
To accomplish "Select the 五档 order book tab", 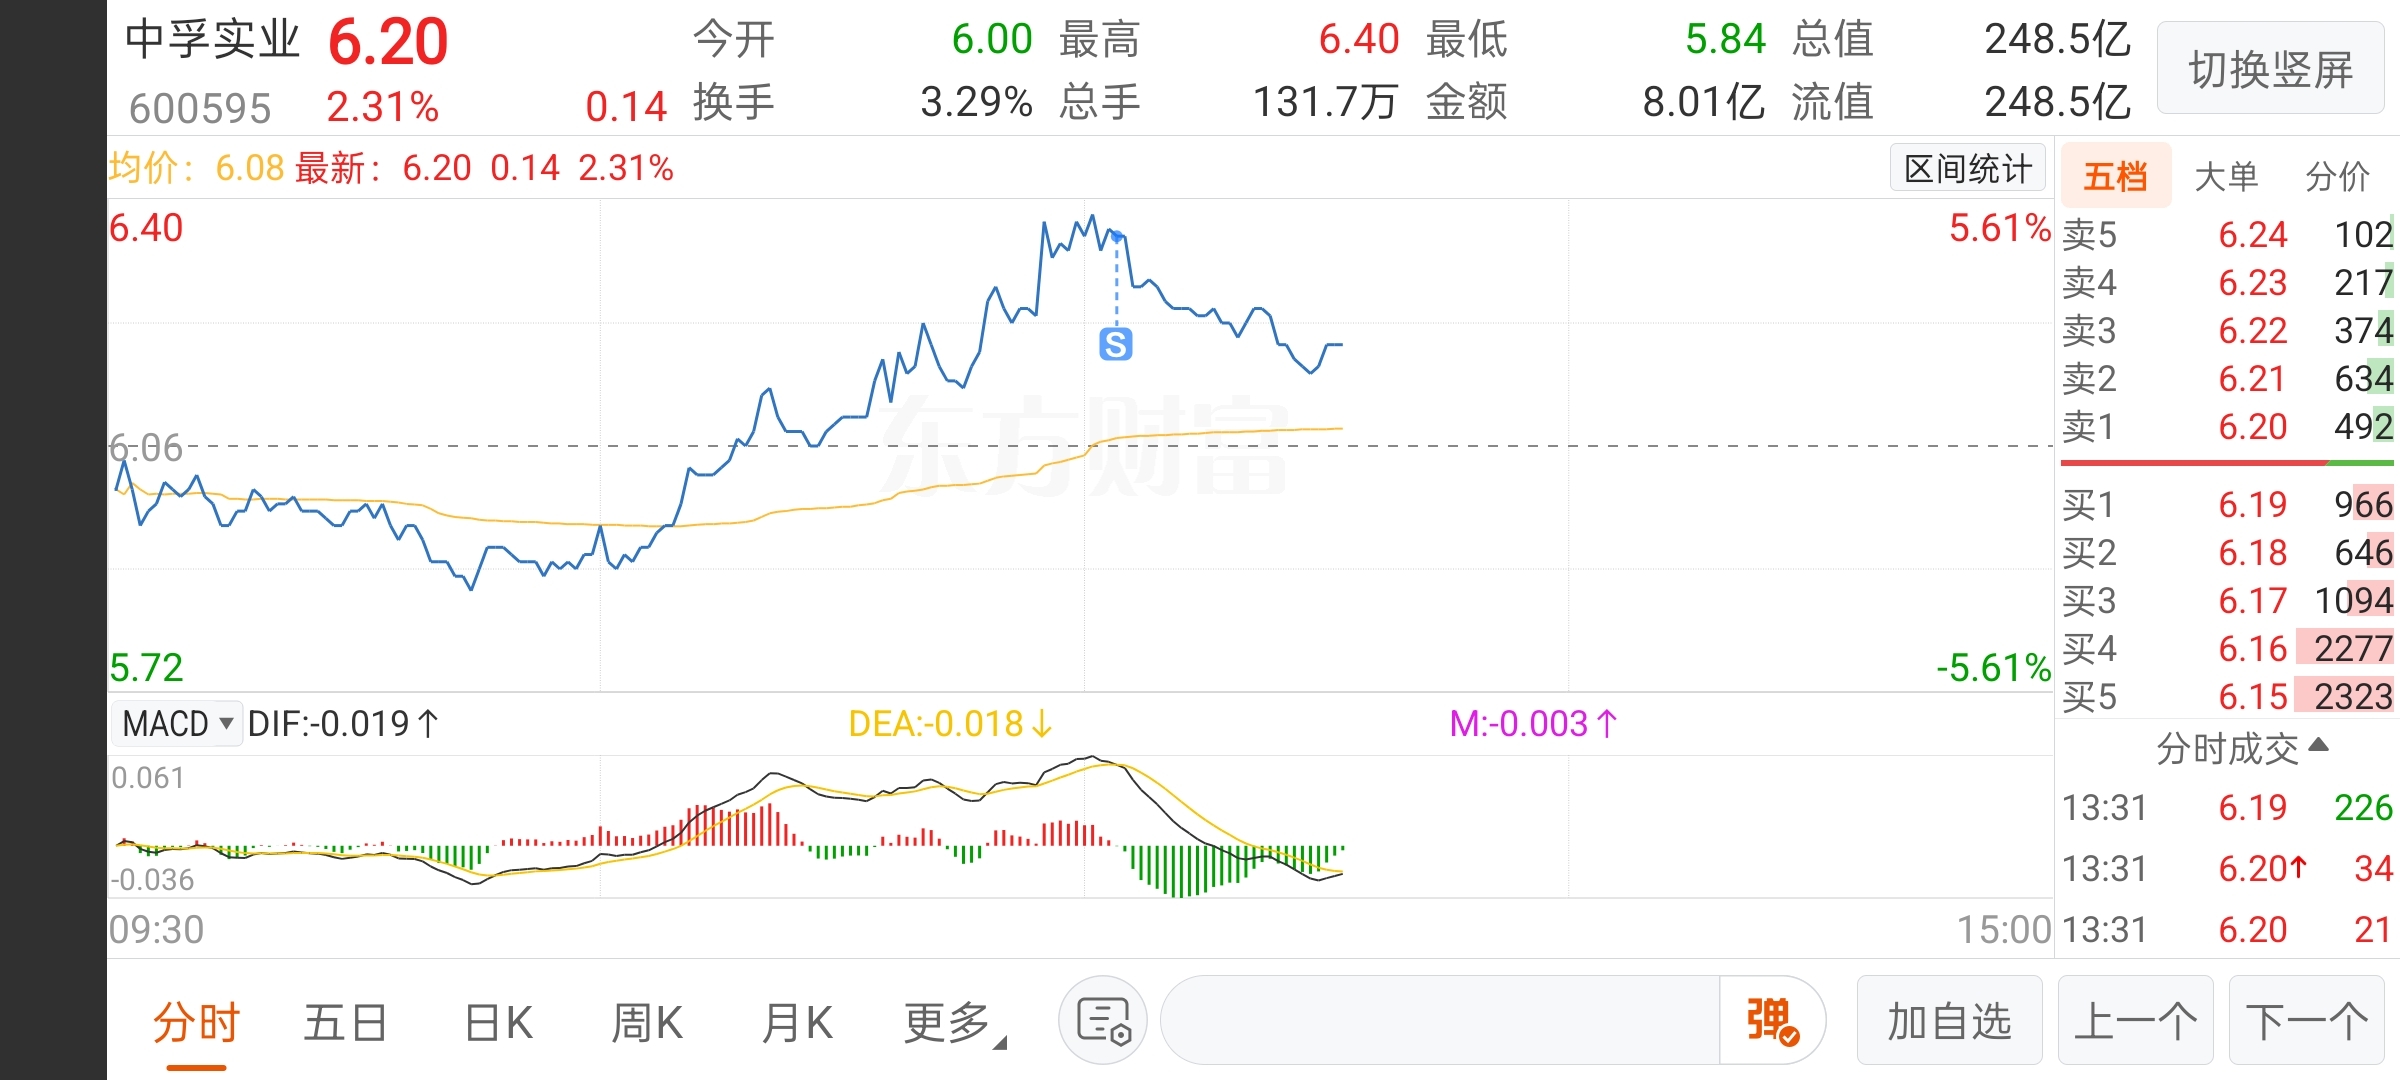I will click(2115, 177).
